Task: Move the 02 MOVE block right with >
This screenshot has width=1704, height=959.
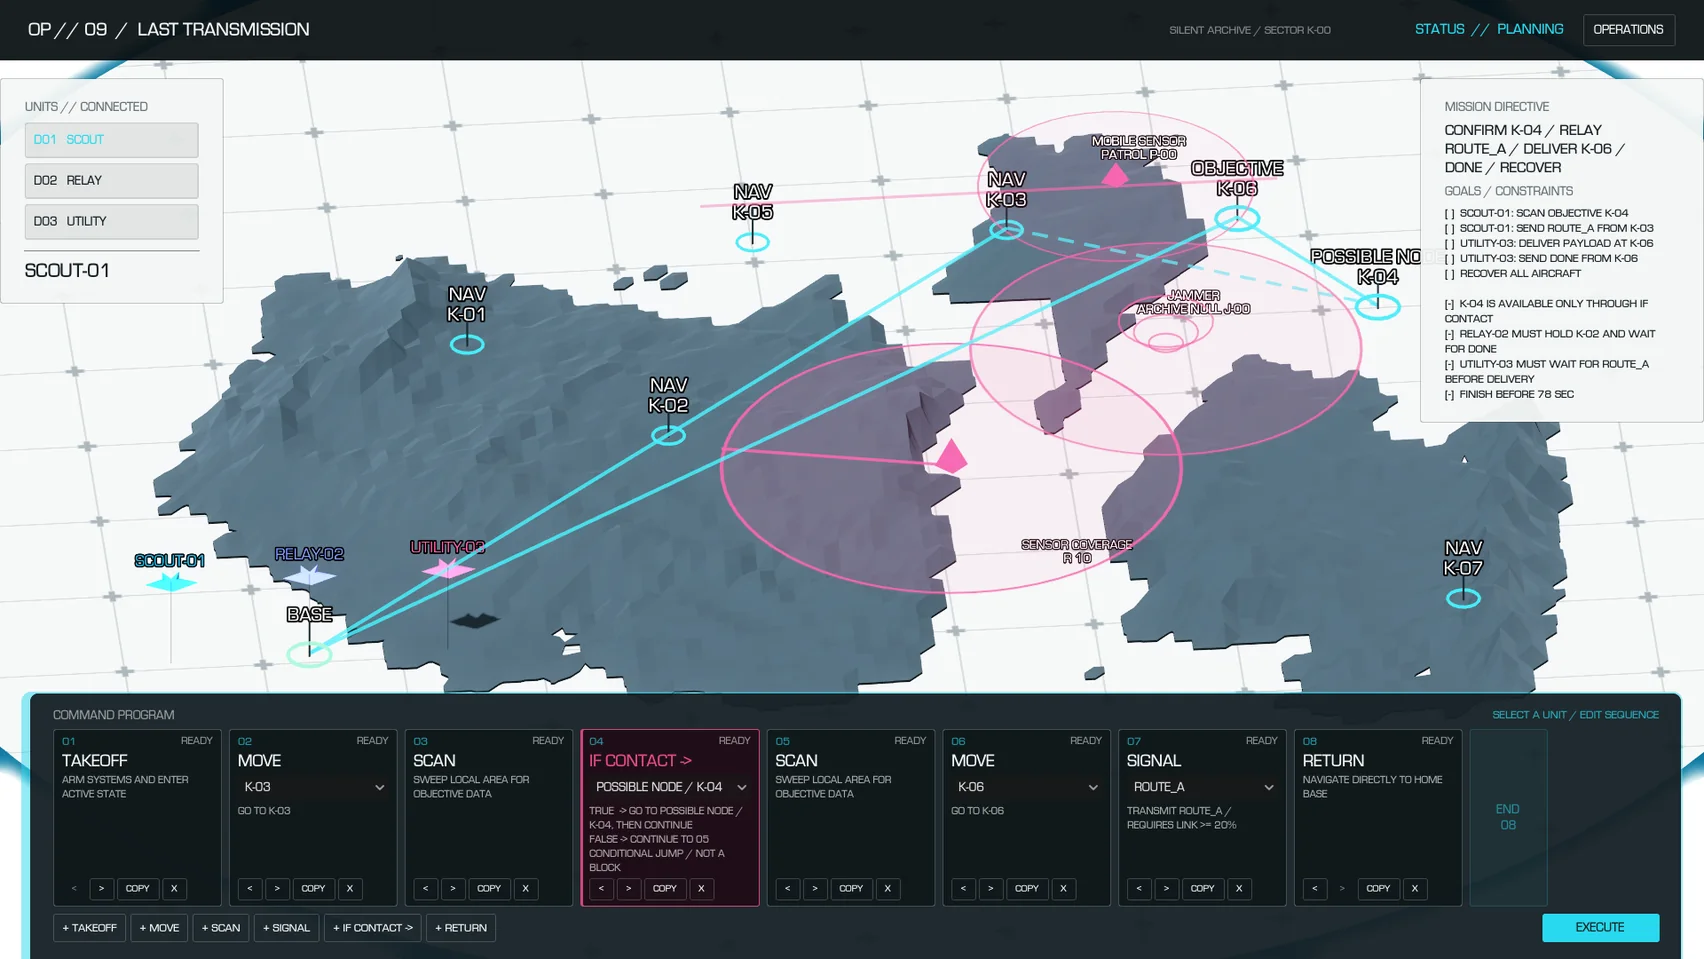Action: (277, 888)
